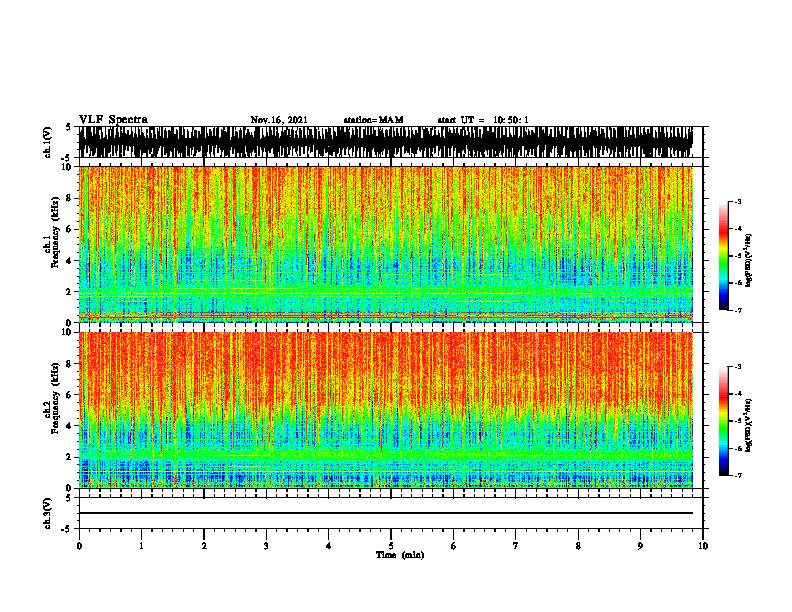Click time axis tick label '2'

pyautogui.click(x=204, y=546)
